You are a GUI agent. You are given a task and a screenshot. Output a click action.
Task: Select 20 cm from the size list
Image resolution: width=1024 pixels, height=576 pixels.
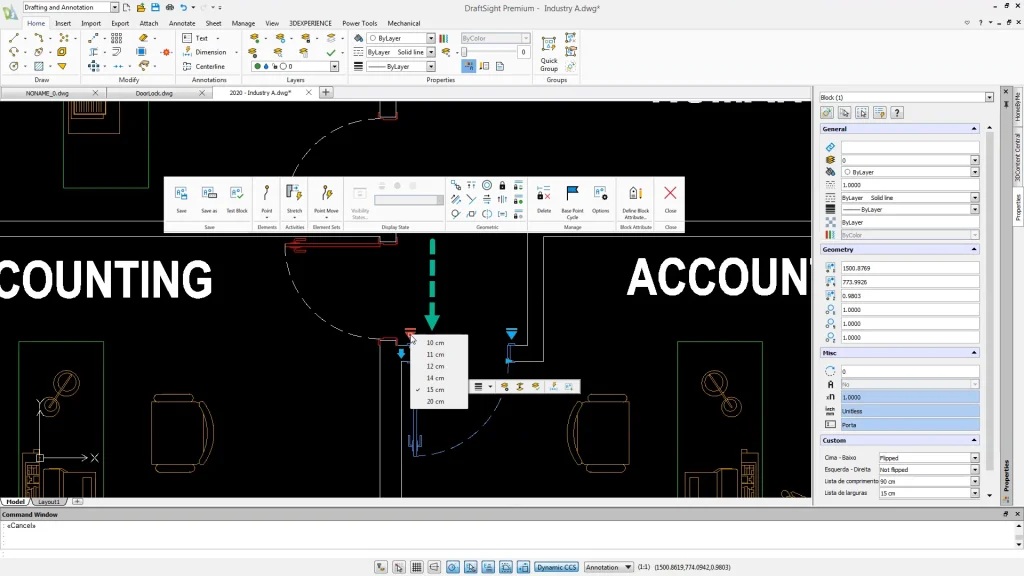[435, 401]
